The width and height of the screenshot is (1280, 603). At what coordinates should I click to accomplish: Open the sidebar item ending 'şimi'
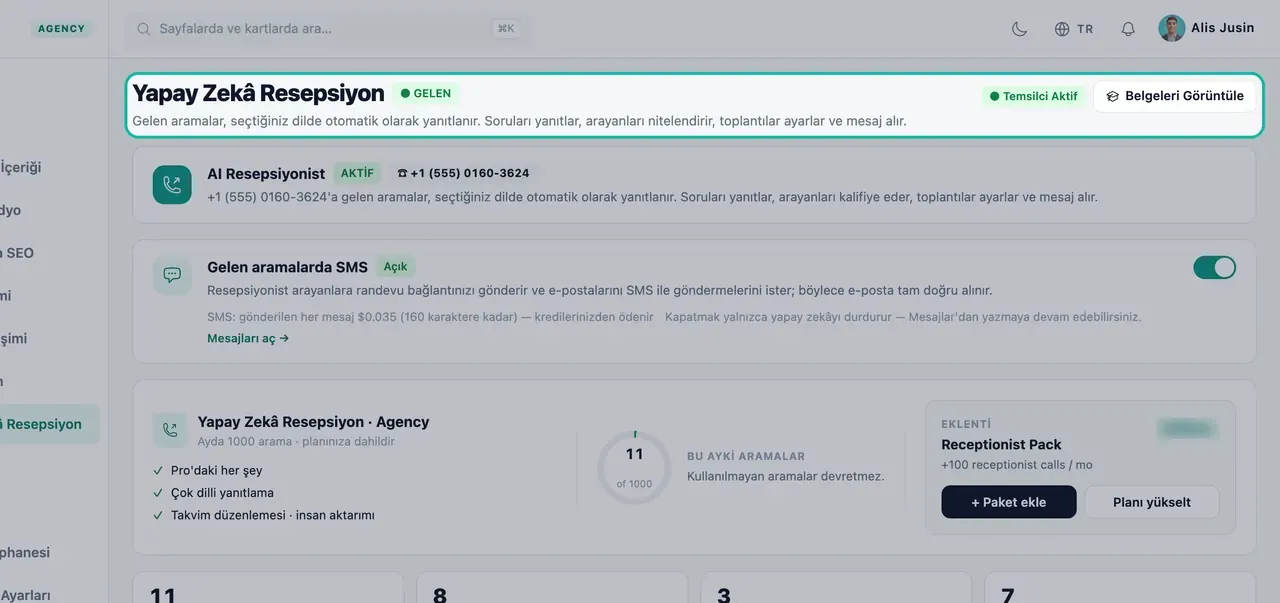(14, 338)
